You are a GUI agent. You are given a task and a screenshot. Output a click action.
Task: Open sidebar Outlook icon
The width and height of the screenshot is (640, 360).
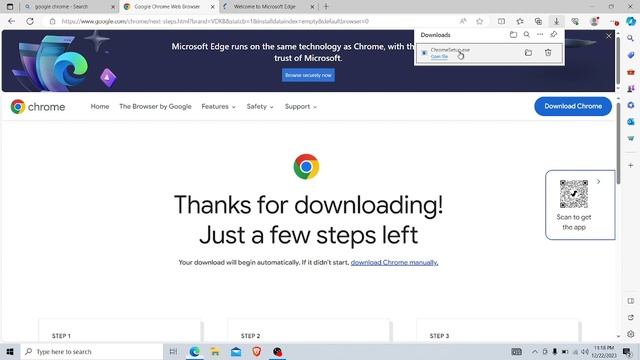point(631,122)
